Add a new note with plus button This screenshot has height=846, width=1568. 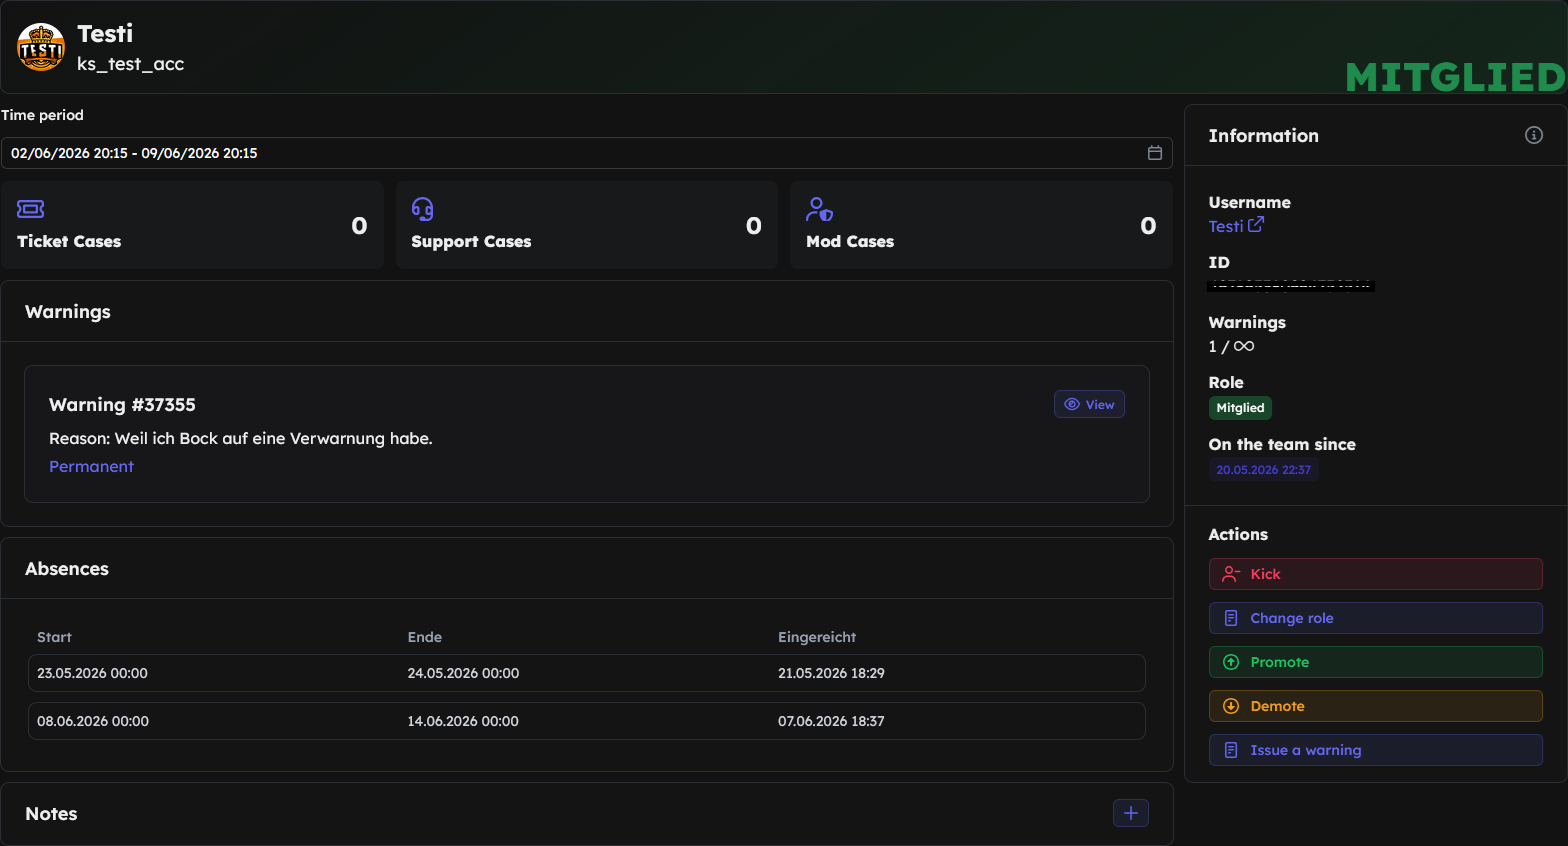pyautogui.click(x=1131, y=813)
